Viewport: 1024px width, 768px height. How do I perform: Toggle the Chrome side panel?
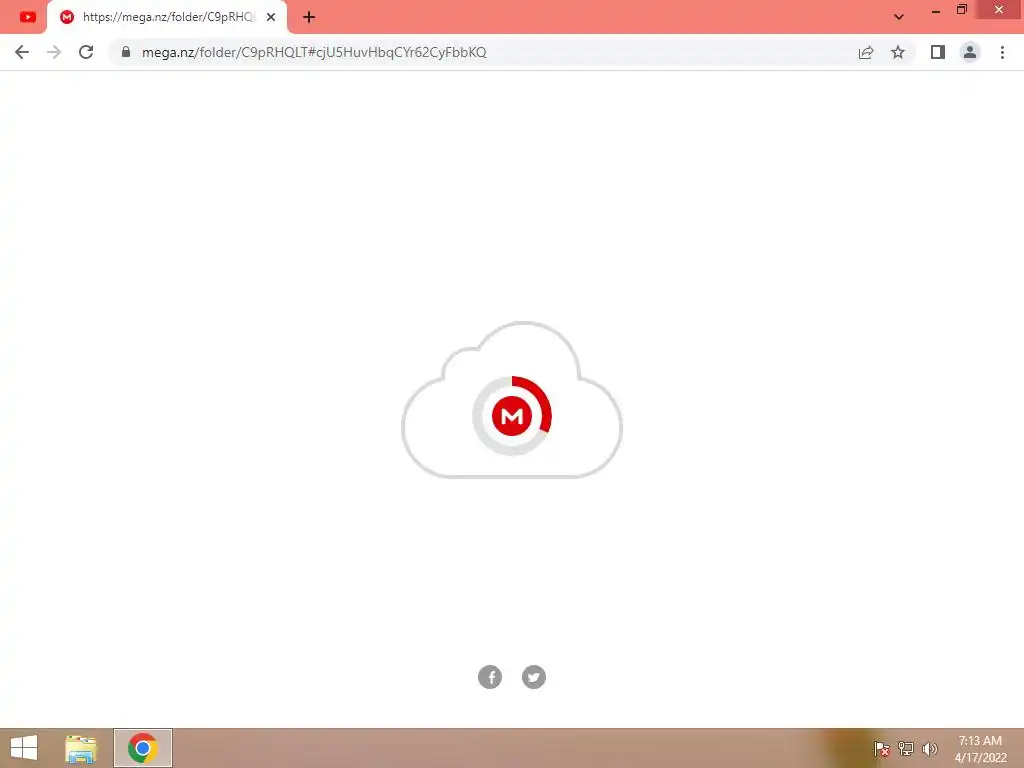938,52
